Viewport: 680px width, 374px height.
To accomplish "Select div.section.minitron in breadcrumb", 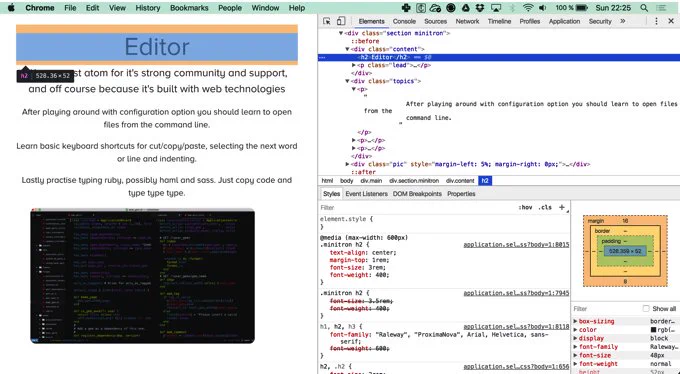I will pos(414,181).
